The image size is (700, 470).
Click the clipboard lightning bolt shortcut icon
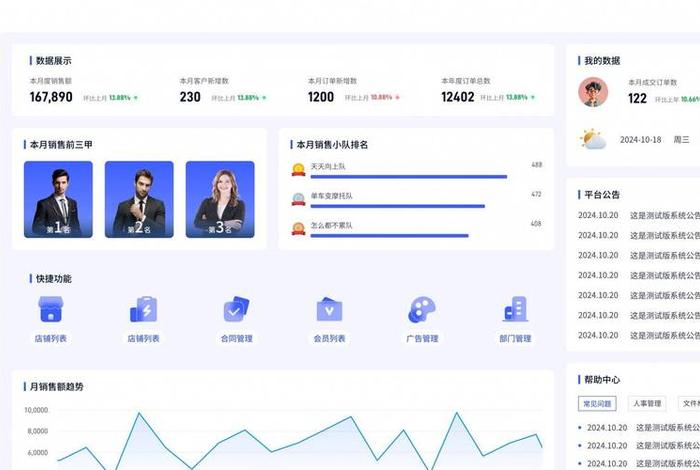pos(143,309)
